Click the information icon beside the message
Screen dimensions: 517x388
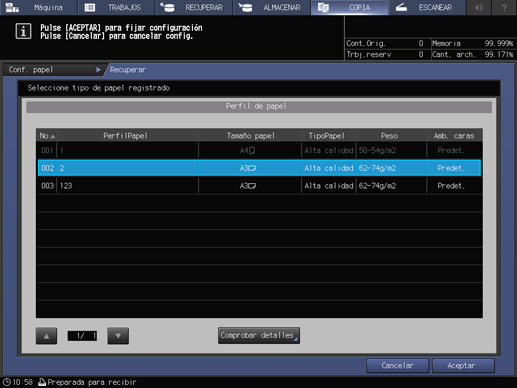pyautogui.click(x=23, y=31)
